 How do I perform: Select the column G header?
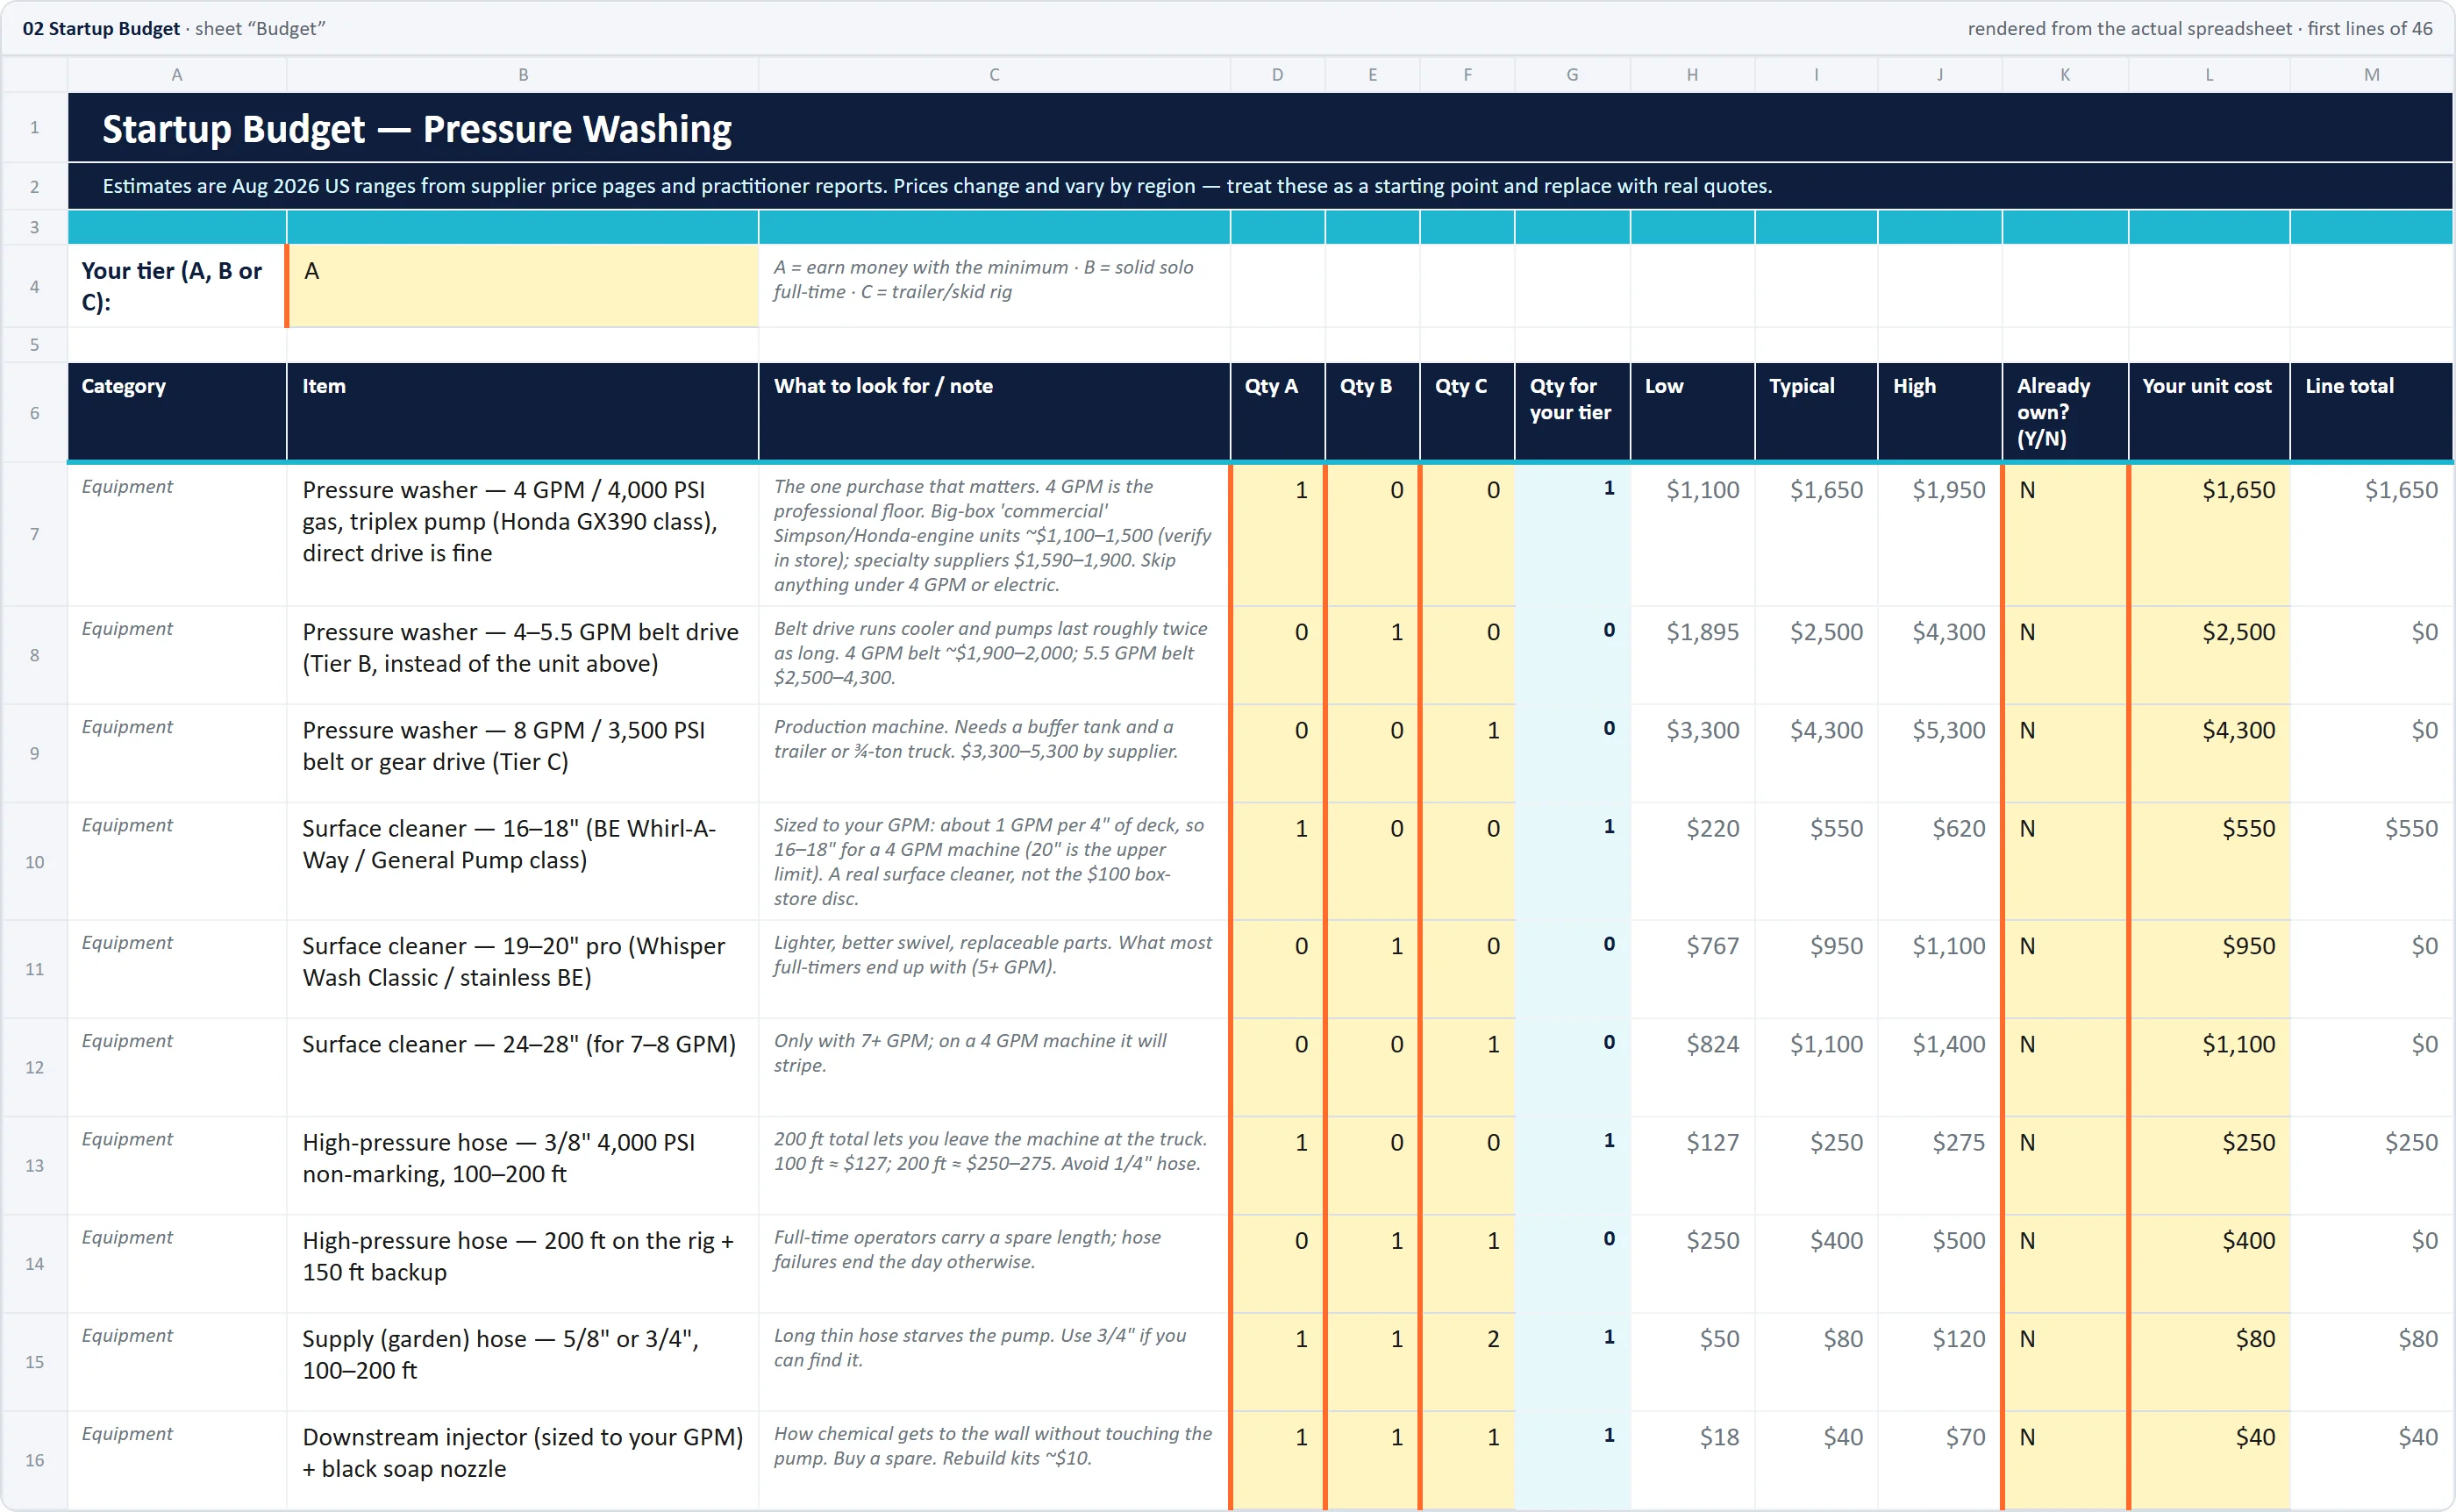(1572, 74)
